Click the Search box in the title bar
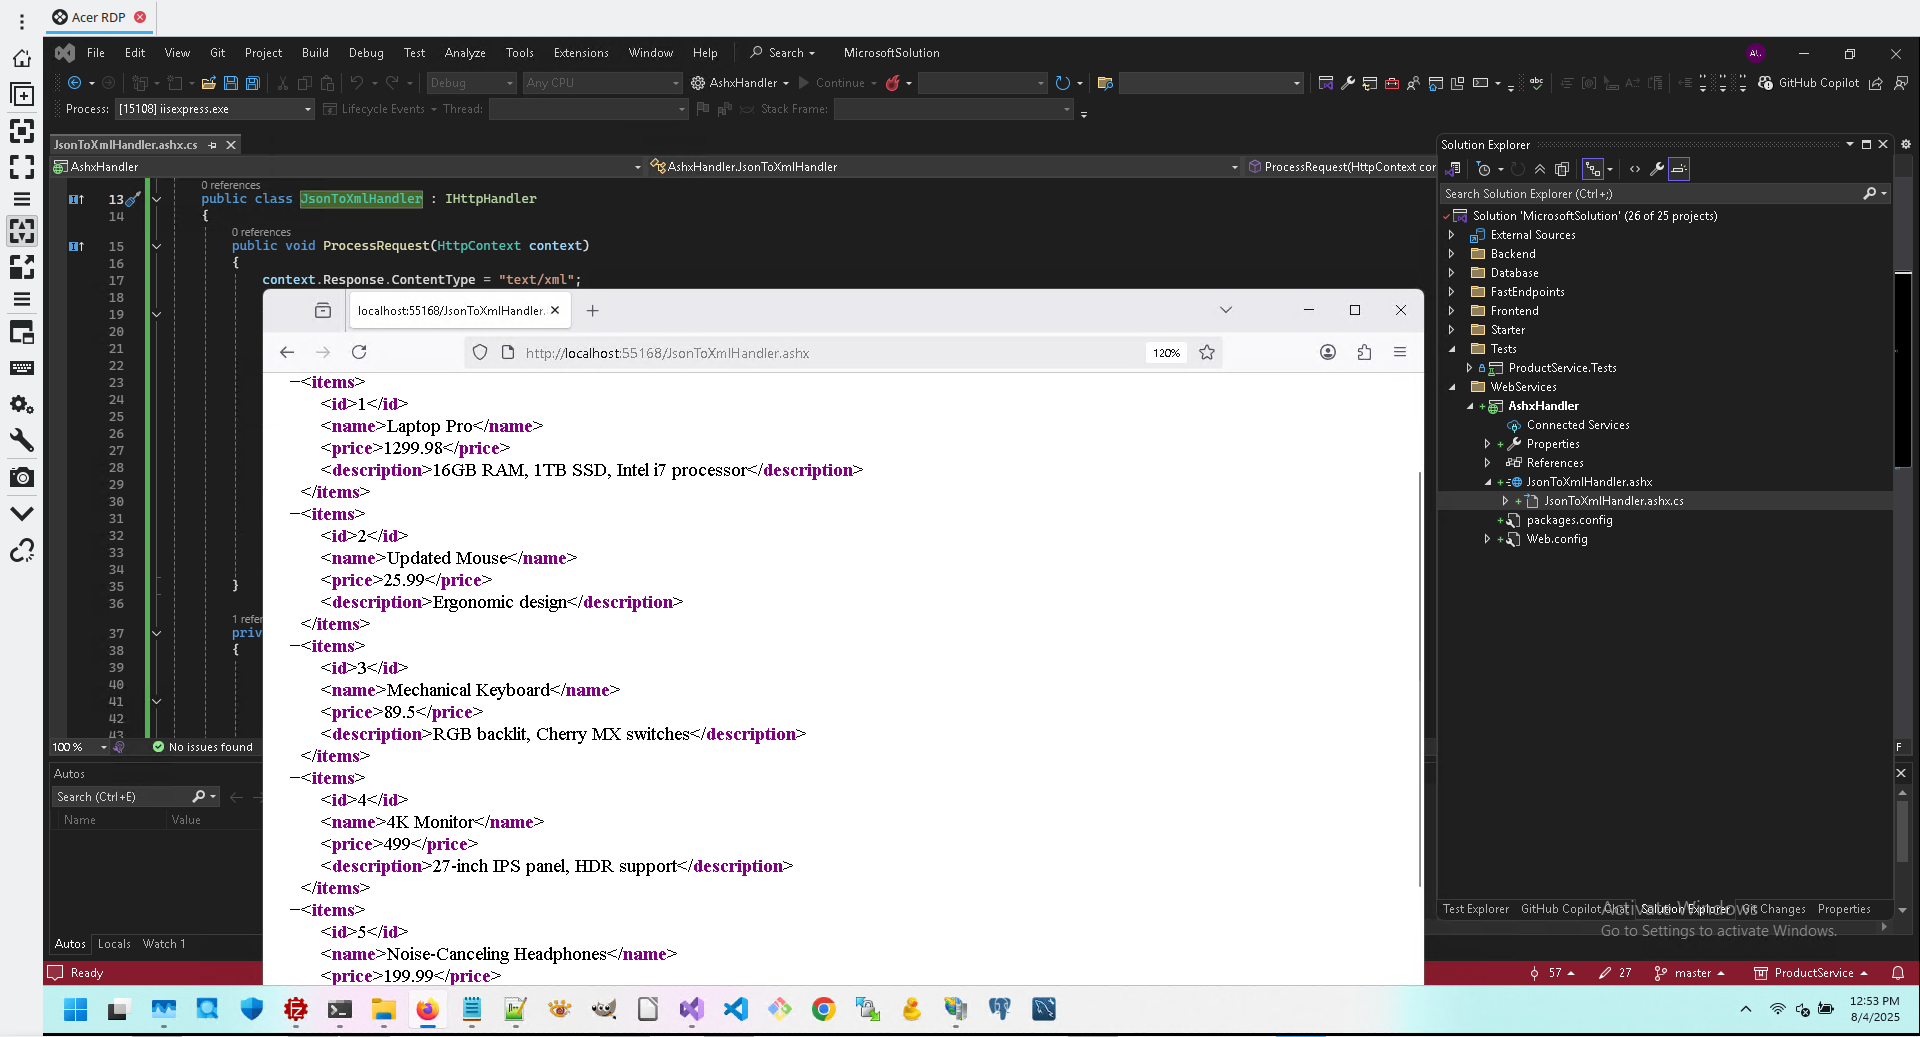 [x=783, y=53]
